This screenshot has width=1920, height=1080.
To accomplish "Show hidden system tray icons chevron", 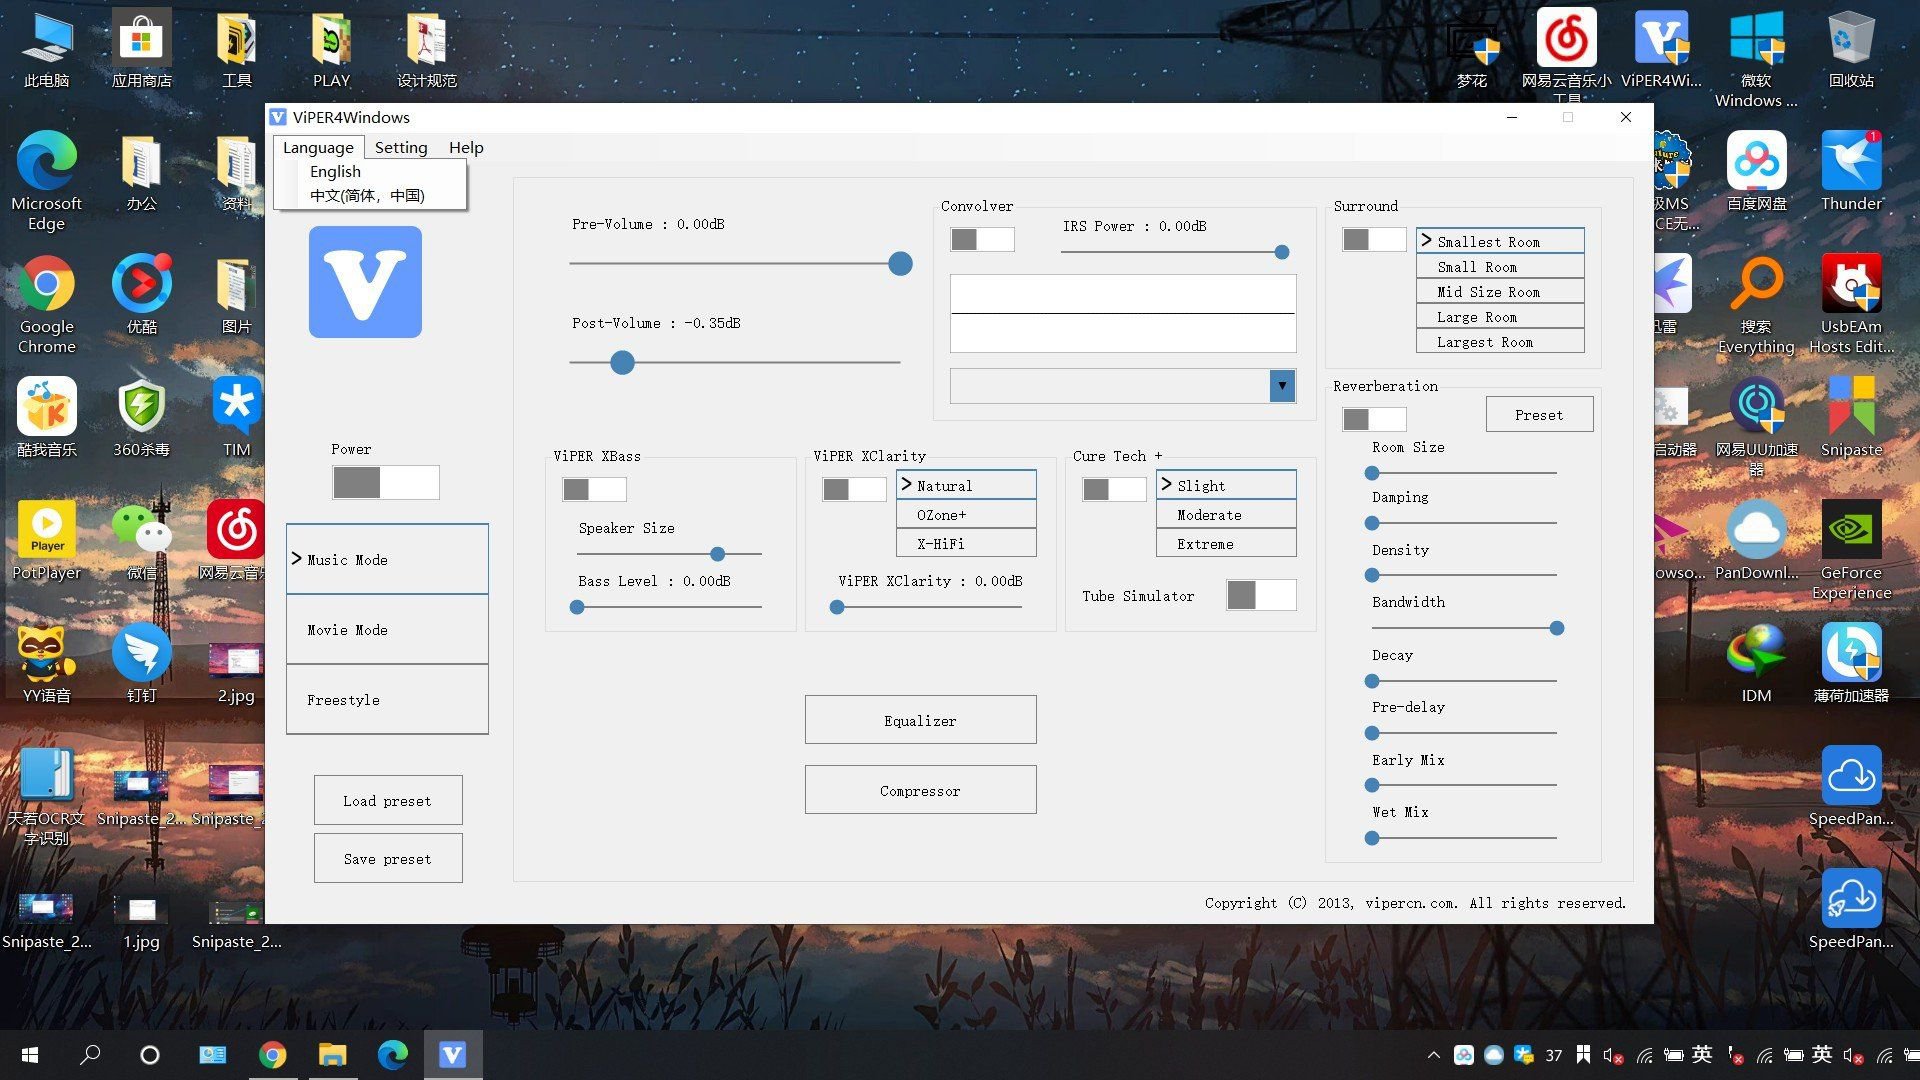I will click(x=1433, y=1055).
